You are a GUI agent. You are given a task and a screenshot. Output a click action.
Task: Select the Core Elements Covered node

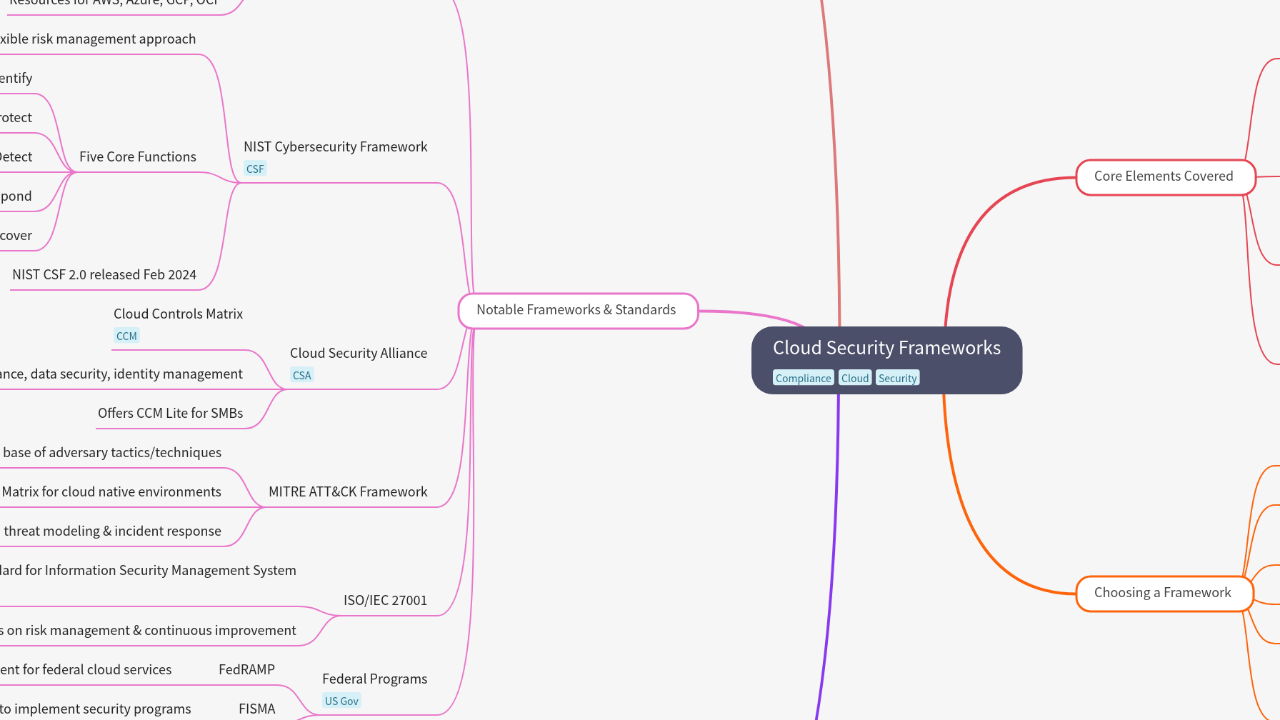click(1164, 176)
